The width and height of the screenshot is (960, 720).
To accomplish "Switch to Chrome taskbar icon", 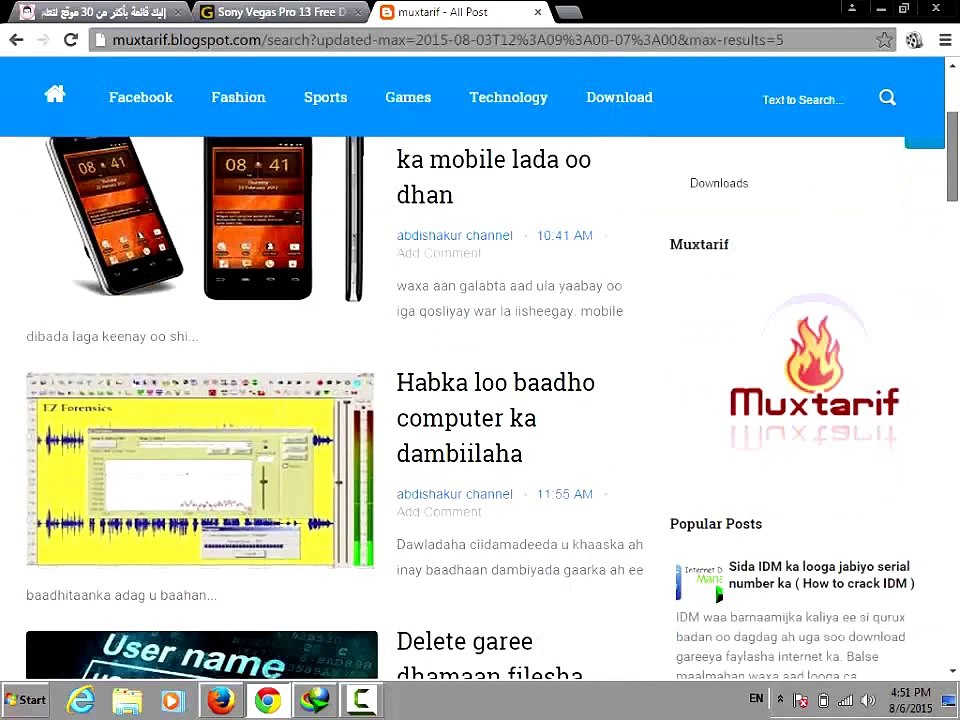I will 268,700.
